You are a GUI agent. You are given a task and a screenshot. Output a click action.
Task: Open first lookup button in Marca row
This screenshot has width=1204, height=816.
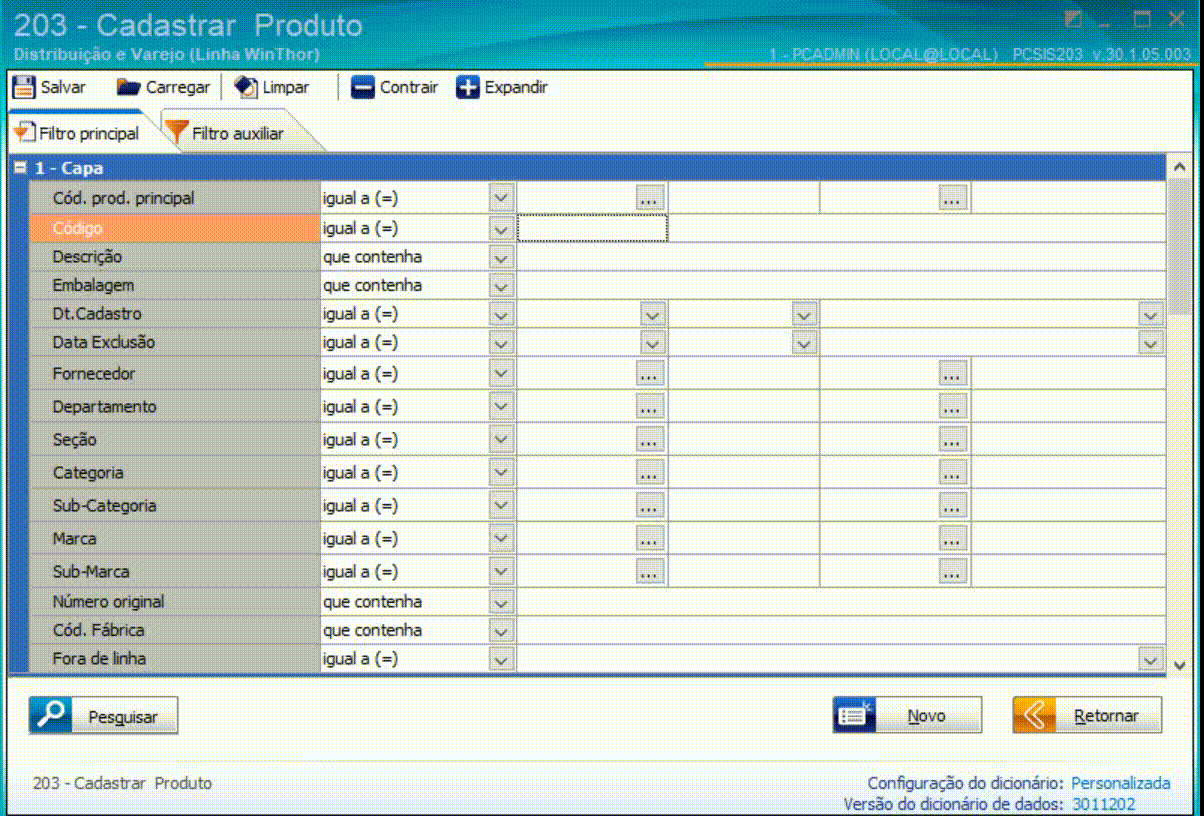click(650, 539)
